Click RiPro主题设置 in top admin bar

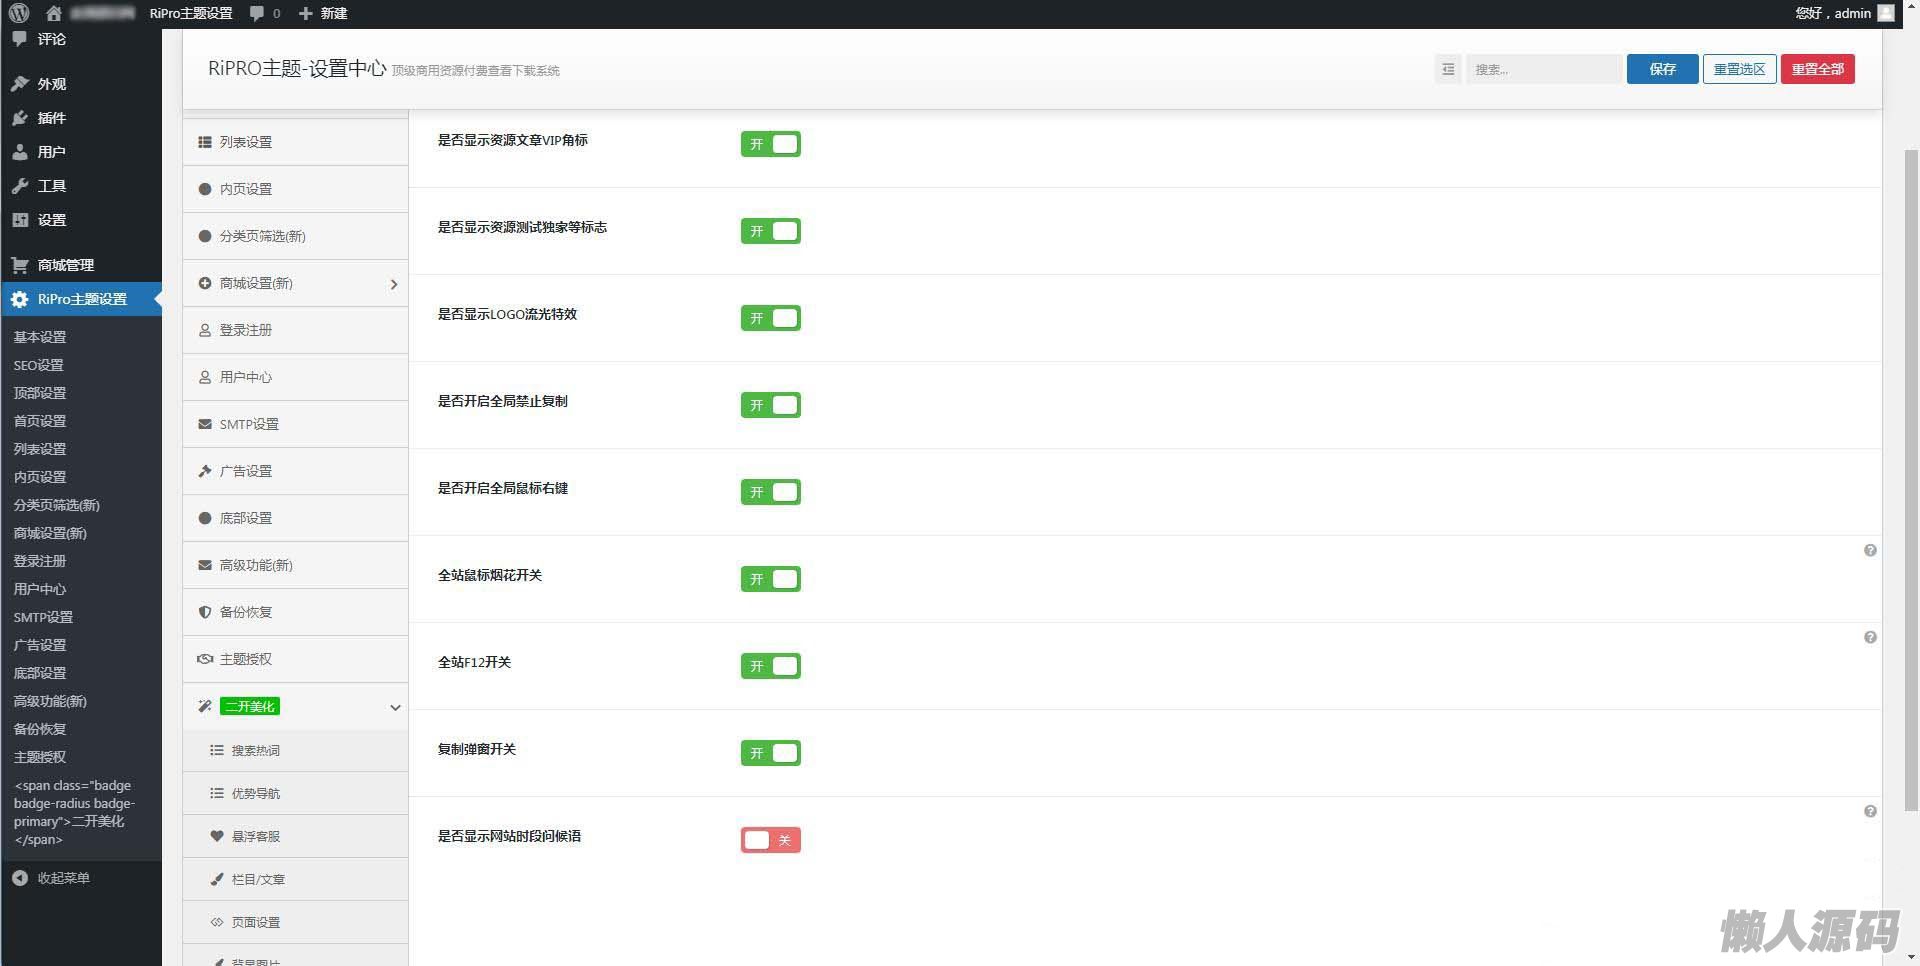[191, 13]
